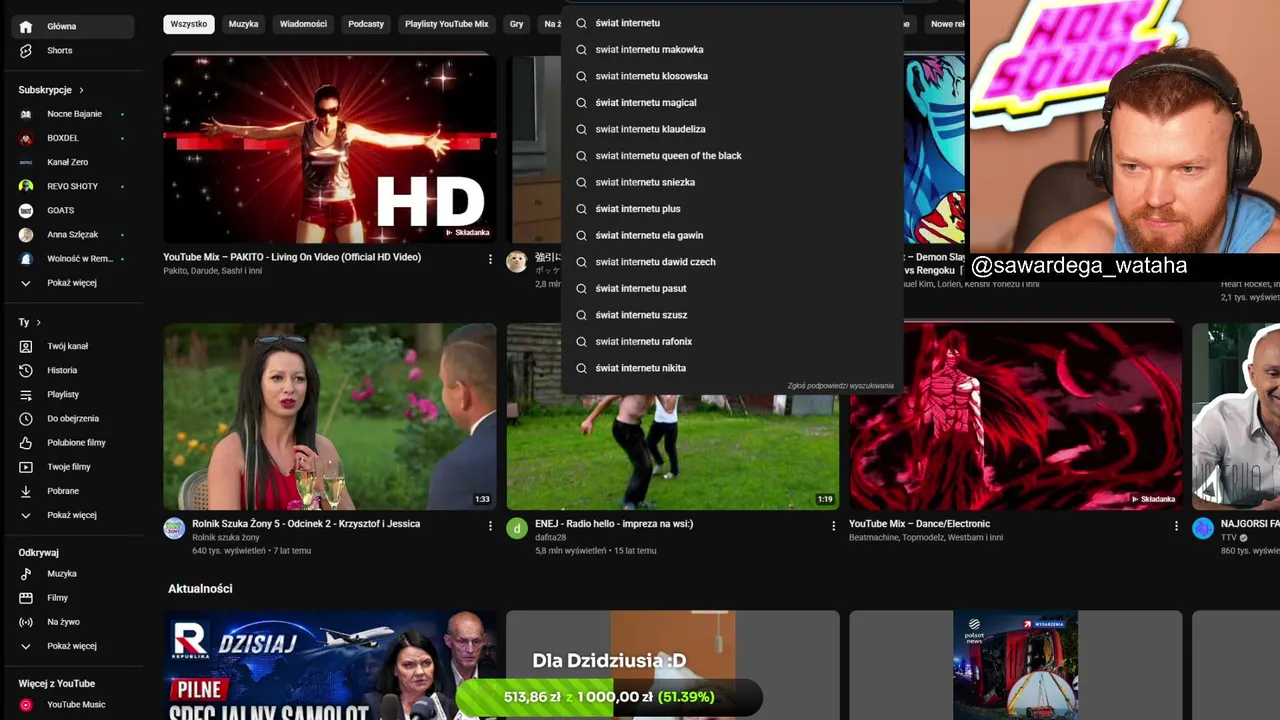Open REVO SHOTY channel avatar
1280x720 pixels.
(x=26, y=186)
